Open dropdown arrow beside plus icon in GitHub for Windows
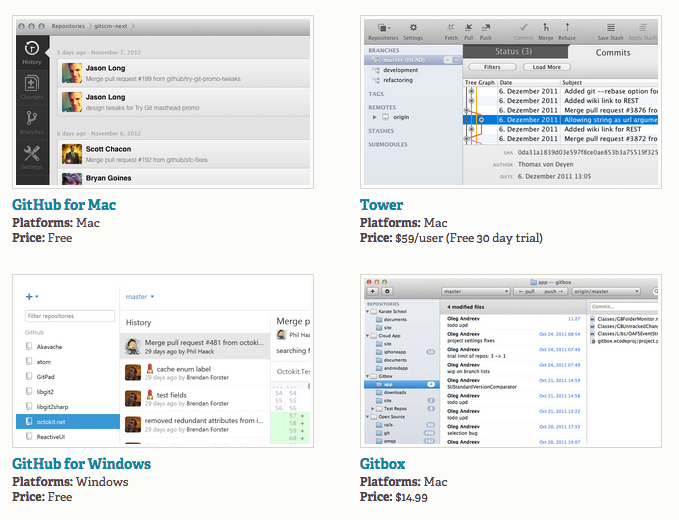Viewport: 679px width, 520px height. pyautogui.click(x=37, y=297)
